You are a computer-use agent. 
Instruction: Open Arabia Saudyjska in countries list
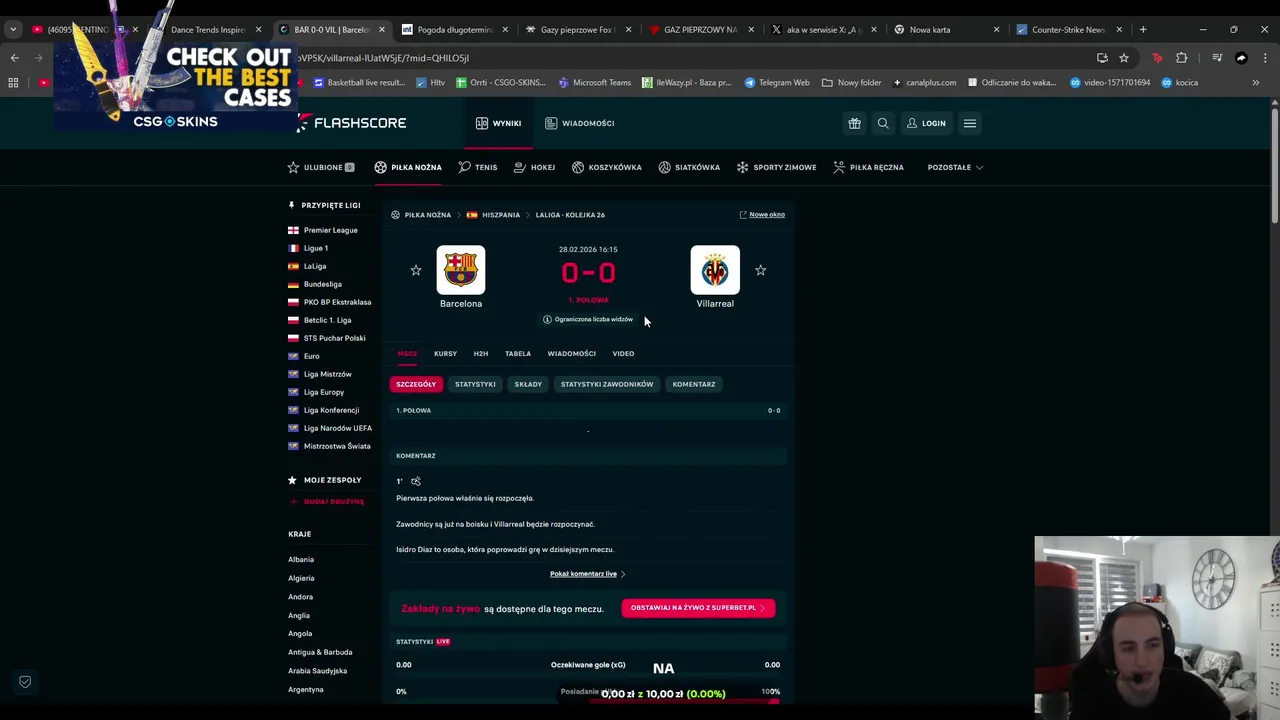pyautogui.click(x=318, y=671)
